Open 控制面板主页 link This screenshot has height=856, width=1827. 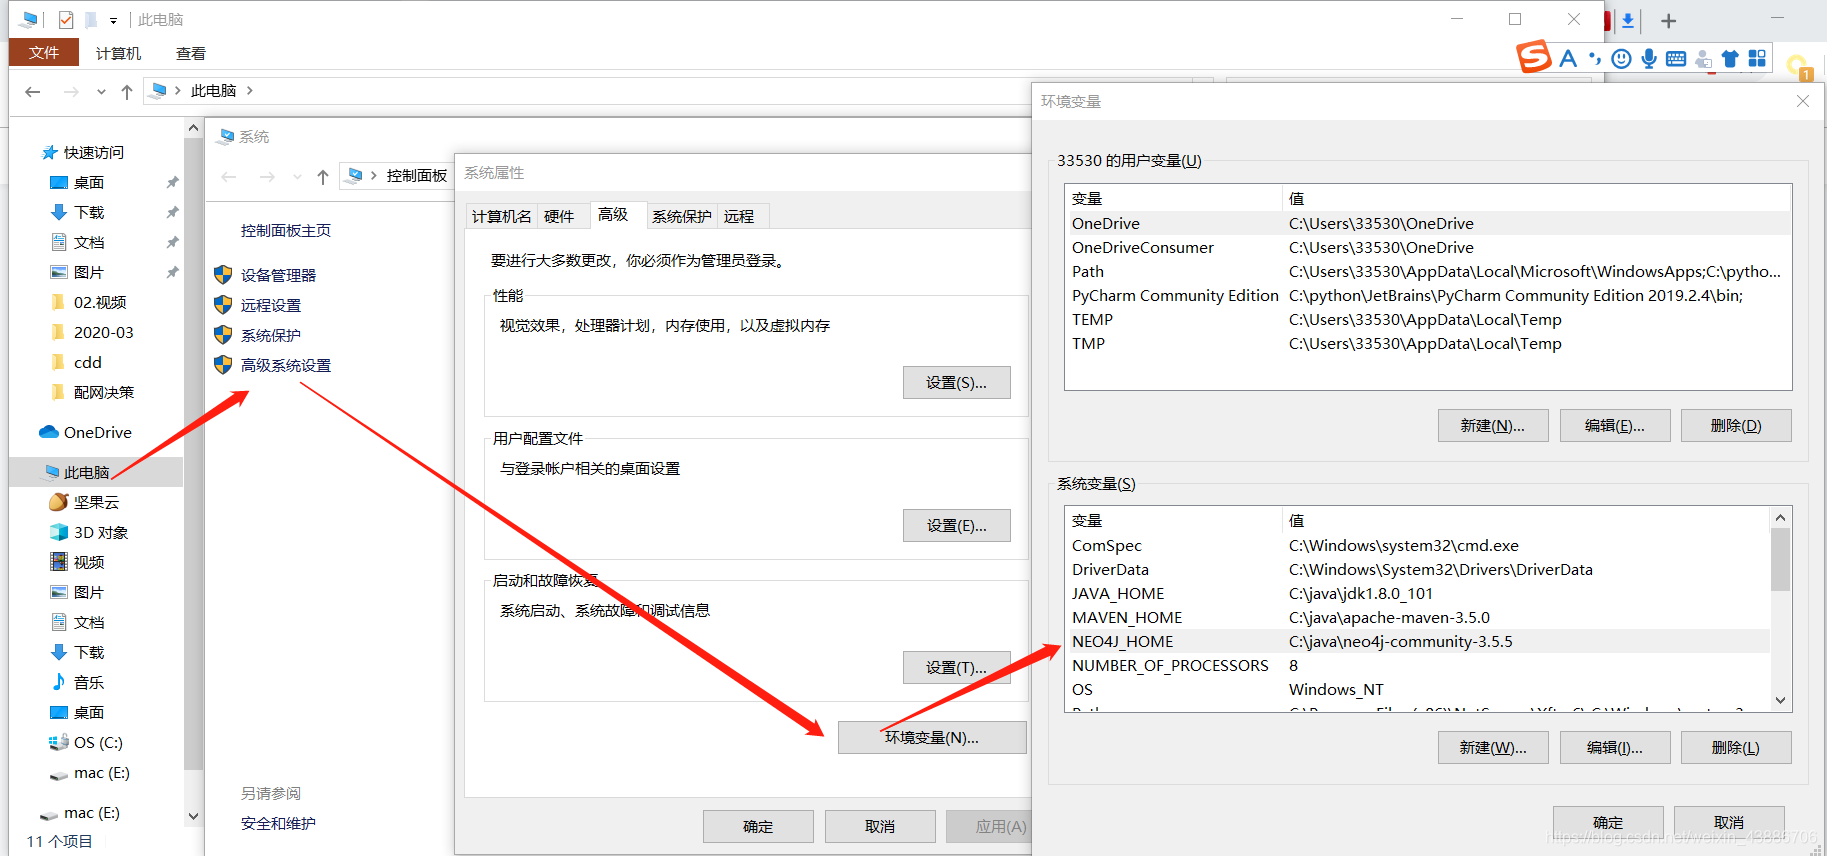[286, 230]
